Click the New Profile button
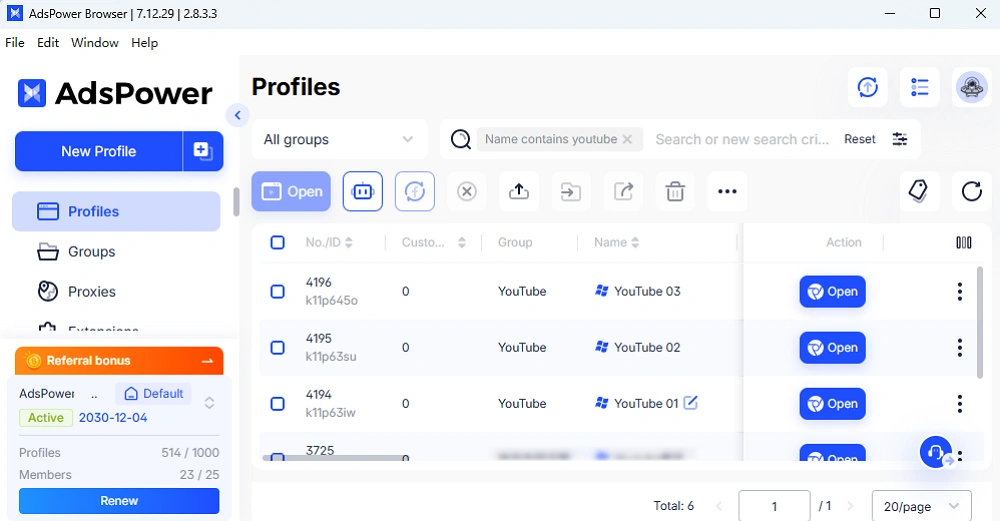The height and width of the screenshot is (521, 1000). point(99,151)
